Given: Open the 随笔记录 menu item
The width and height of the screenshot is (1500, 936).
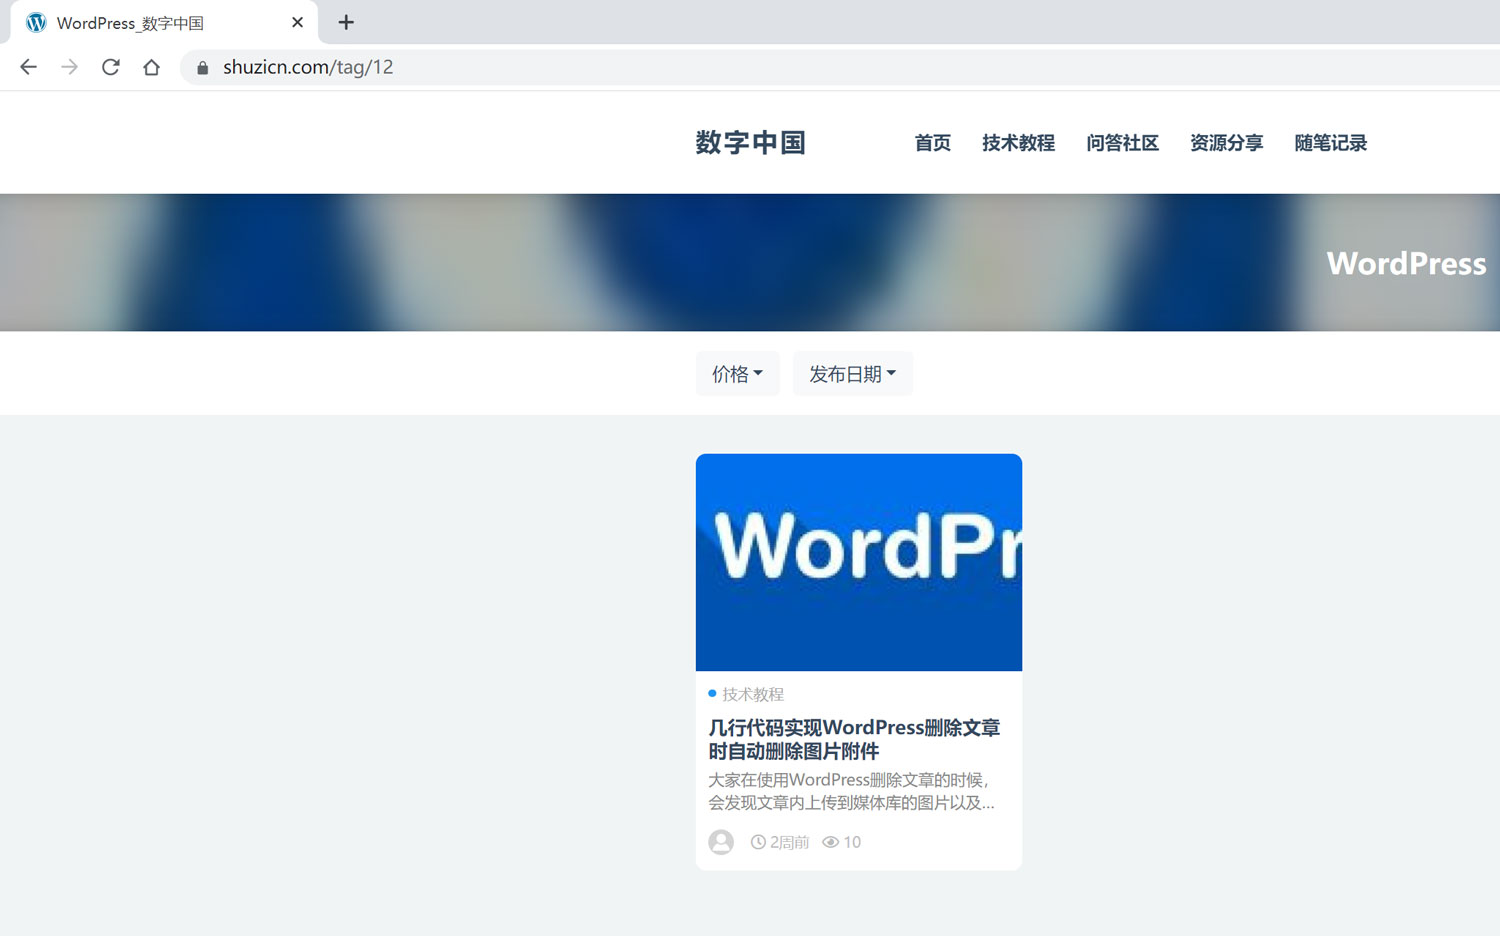Looking at the screenshot, I should point(1330,143).
